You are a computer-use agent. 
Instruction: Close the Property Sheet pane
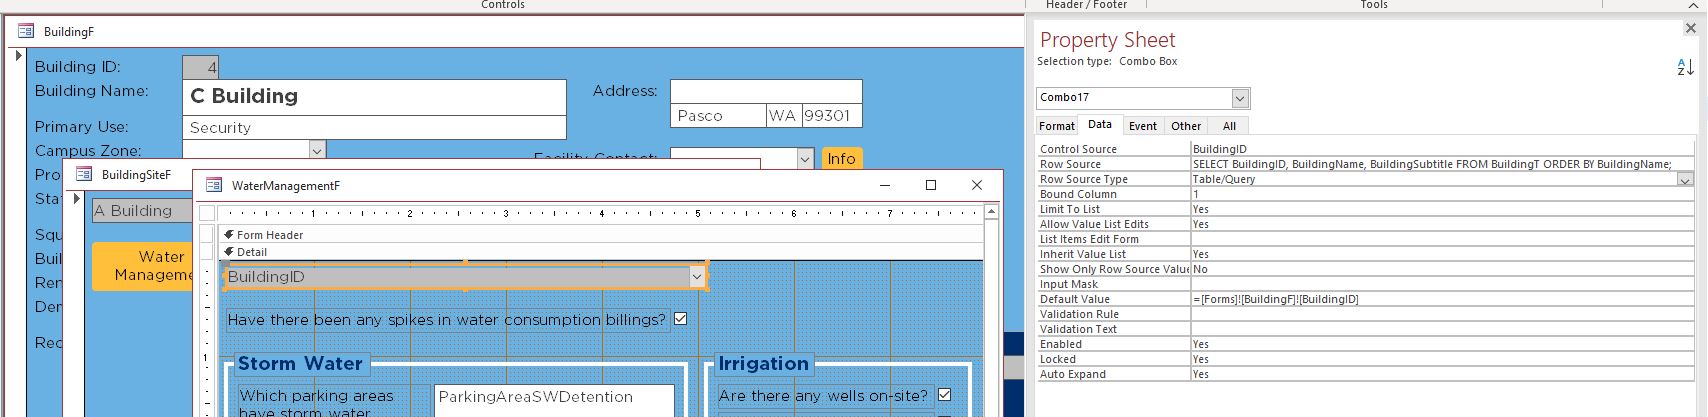pyautogui.click(x=1691, y=29)
